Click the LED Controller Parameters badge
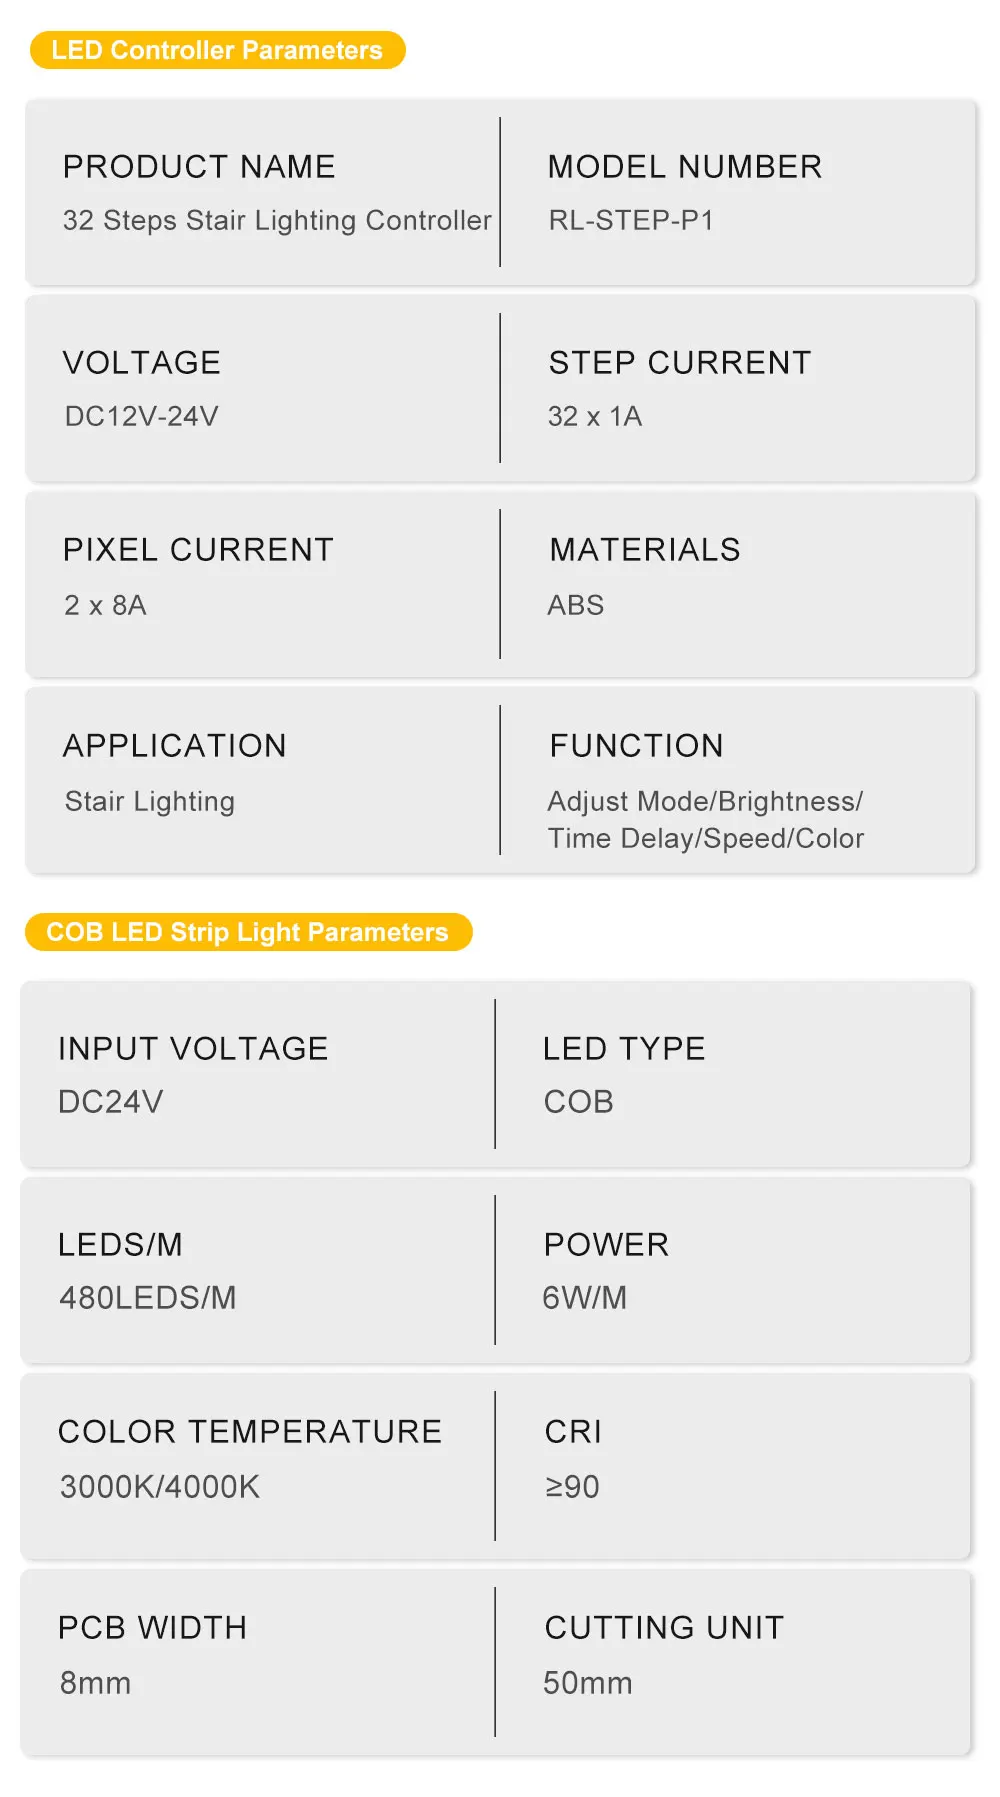1000x1797 pixels. click(217, 50)
